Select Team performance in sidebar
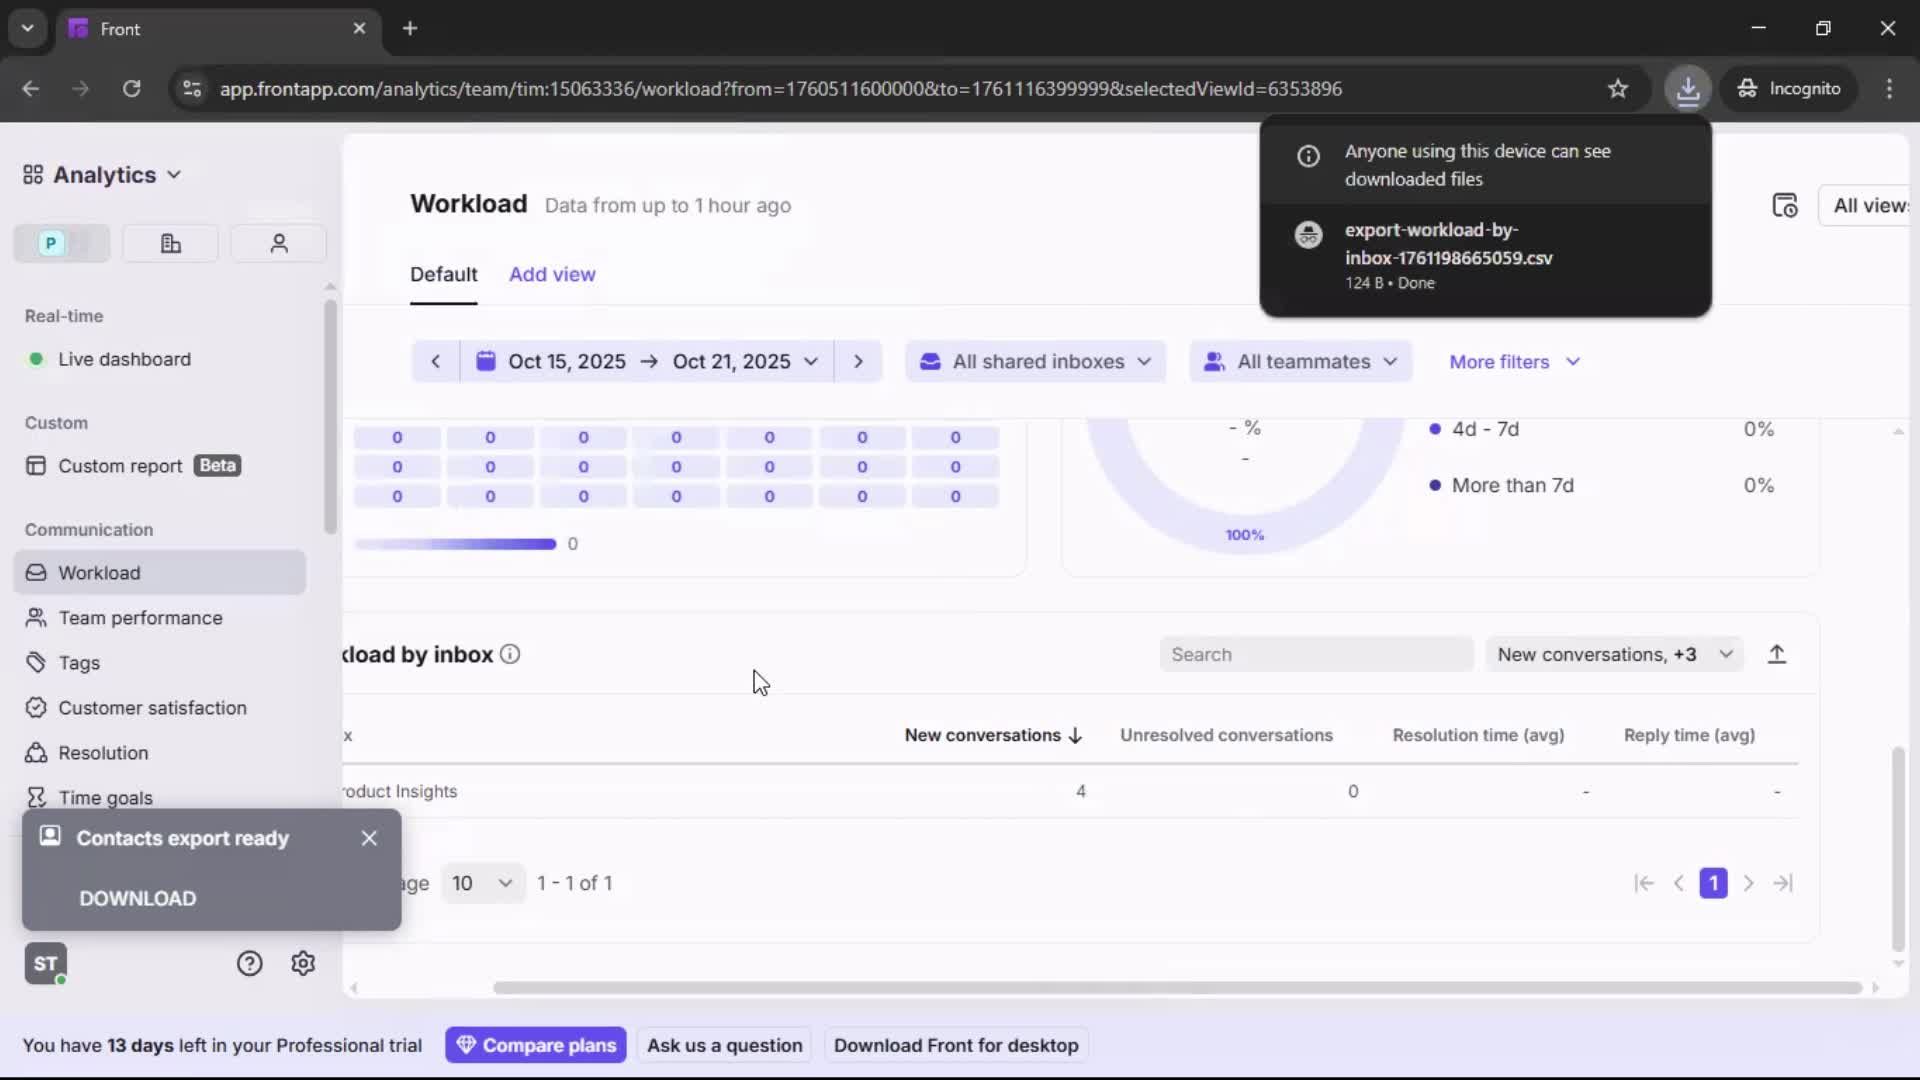This screenshot has width=1920, height=1080. coord(140,618)
